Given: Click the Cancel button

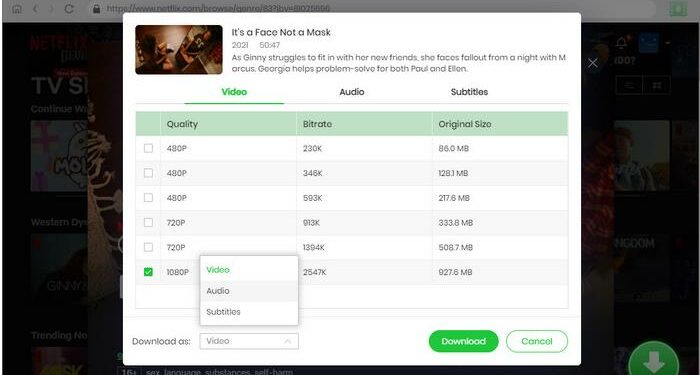Looking at the screenshot, I should pos(537,342).
